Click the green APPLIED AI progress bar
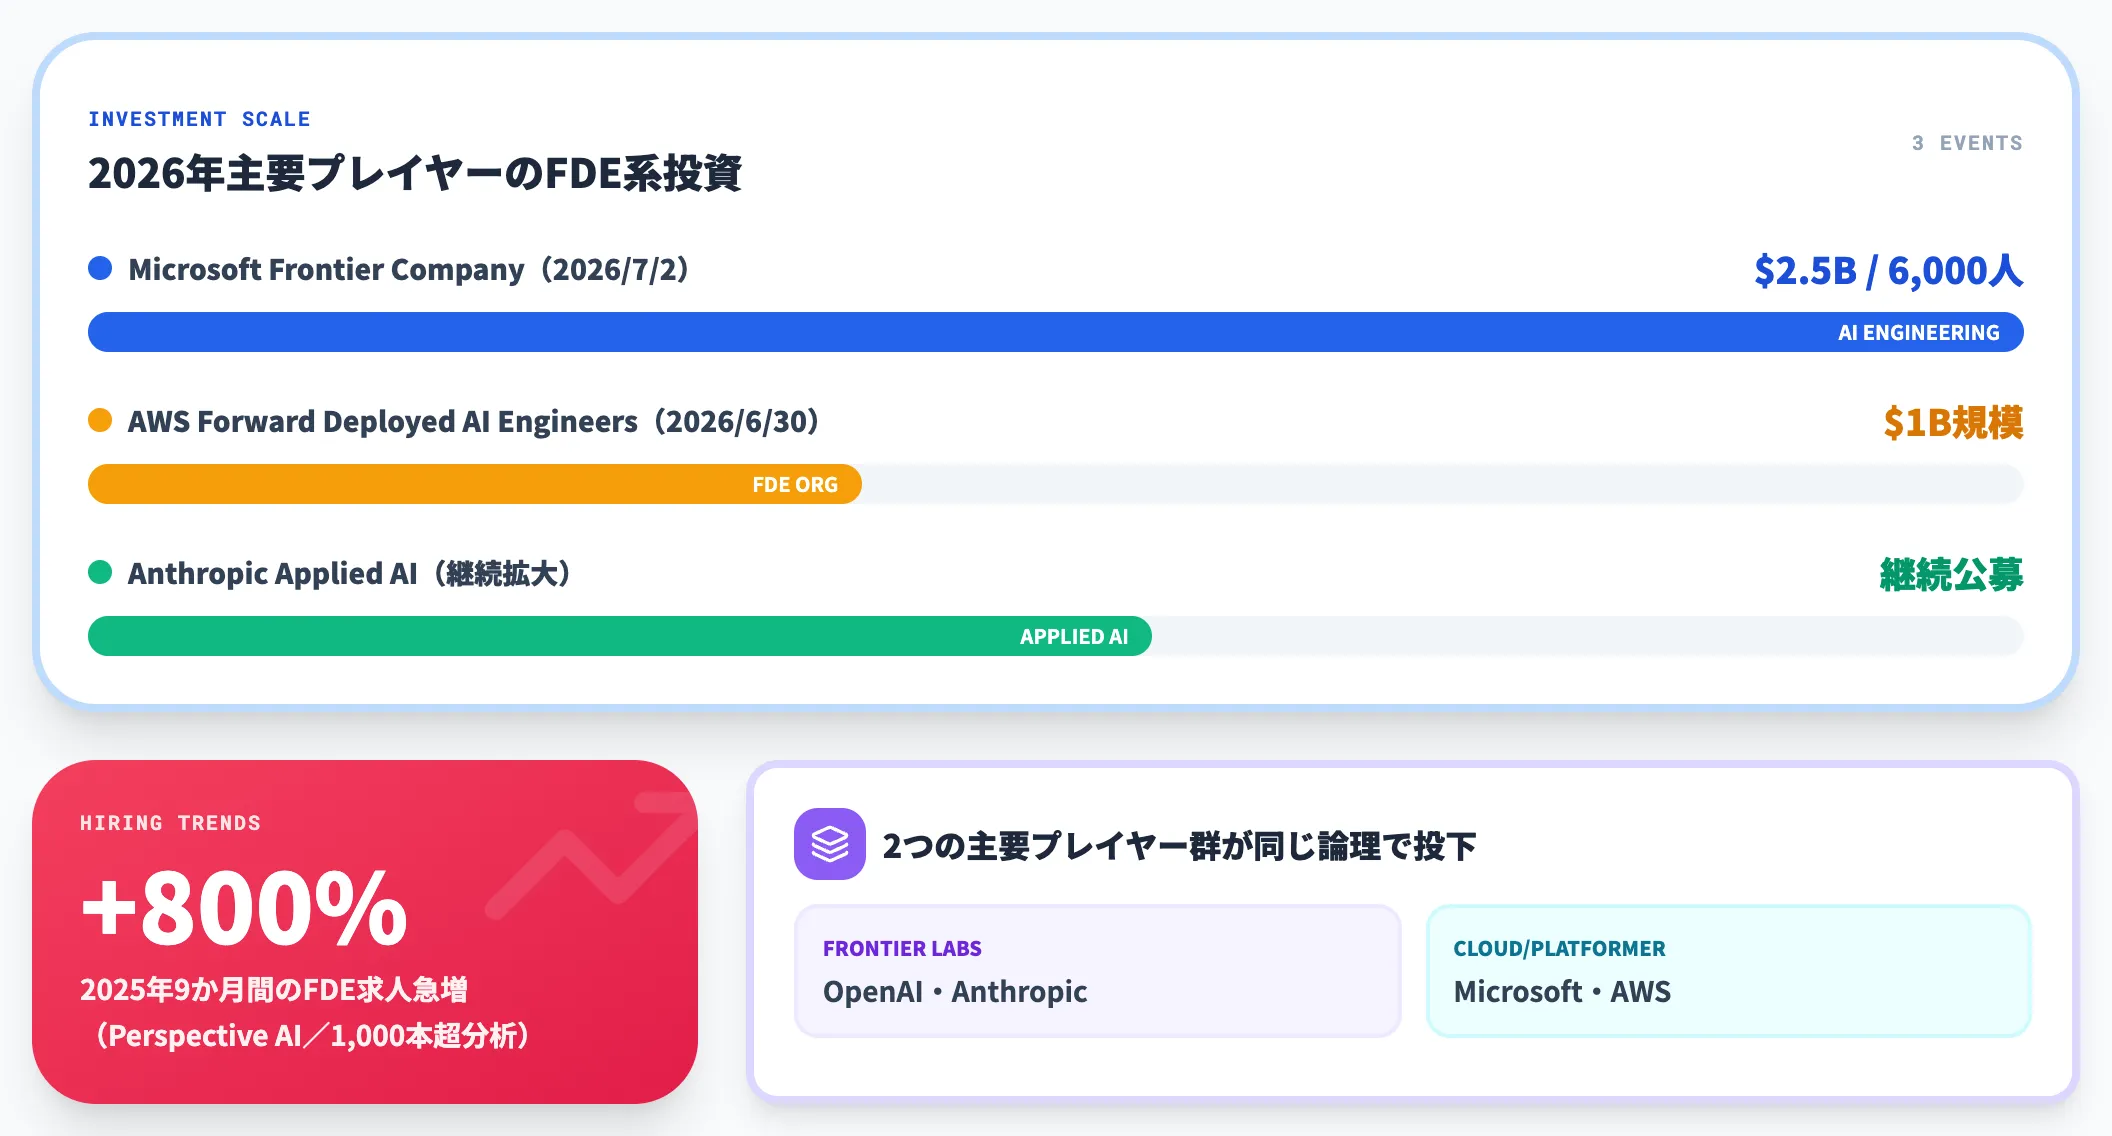The width and height of the screenshot is (2112, 1136). tap(620, 636)
